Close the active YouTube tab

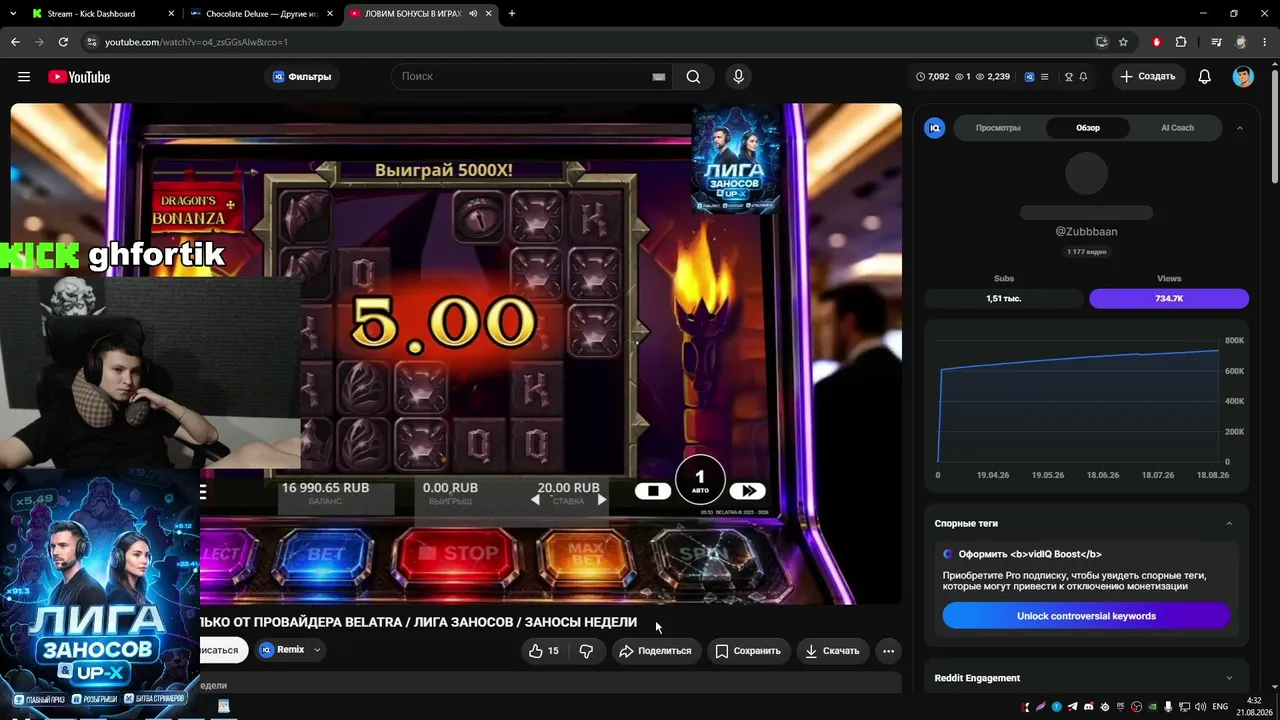pyautogui.click(x=487, y=14)
